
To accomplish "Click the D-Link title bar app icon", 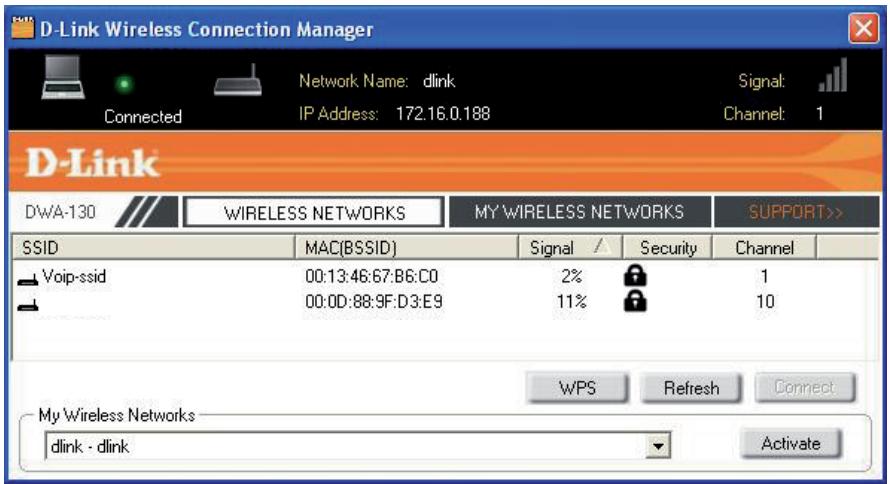I will point(23,27).
